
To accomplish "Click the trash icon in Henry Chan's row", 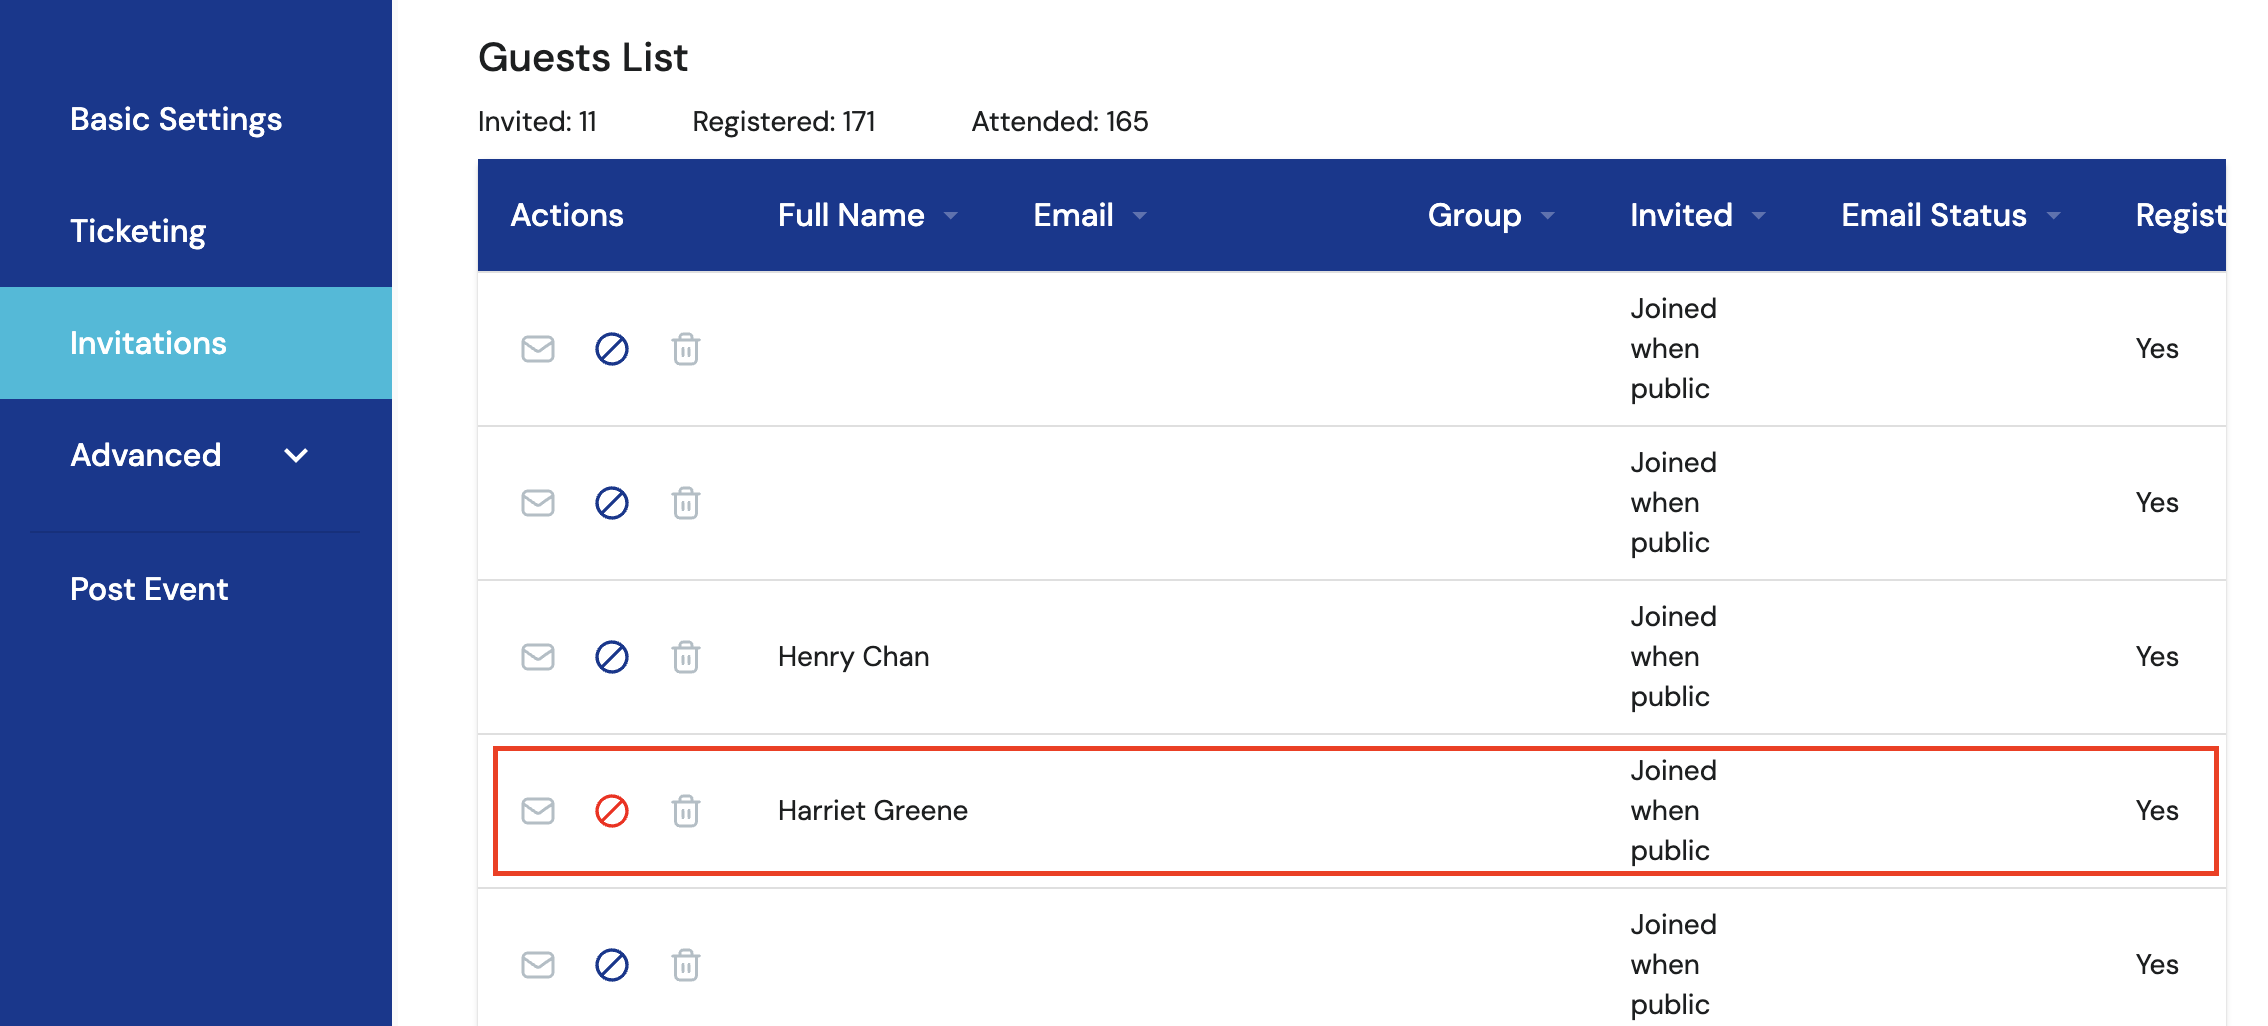I will pos(686,657).
